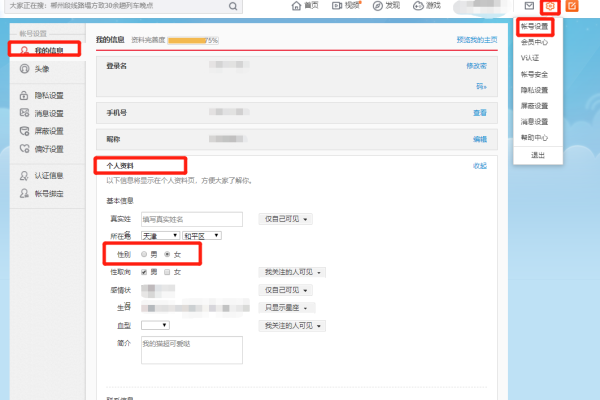Click the orange compose post icon

coord(572,6)
